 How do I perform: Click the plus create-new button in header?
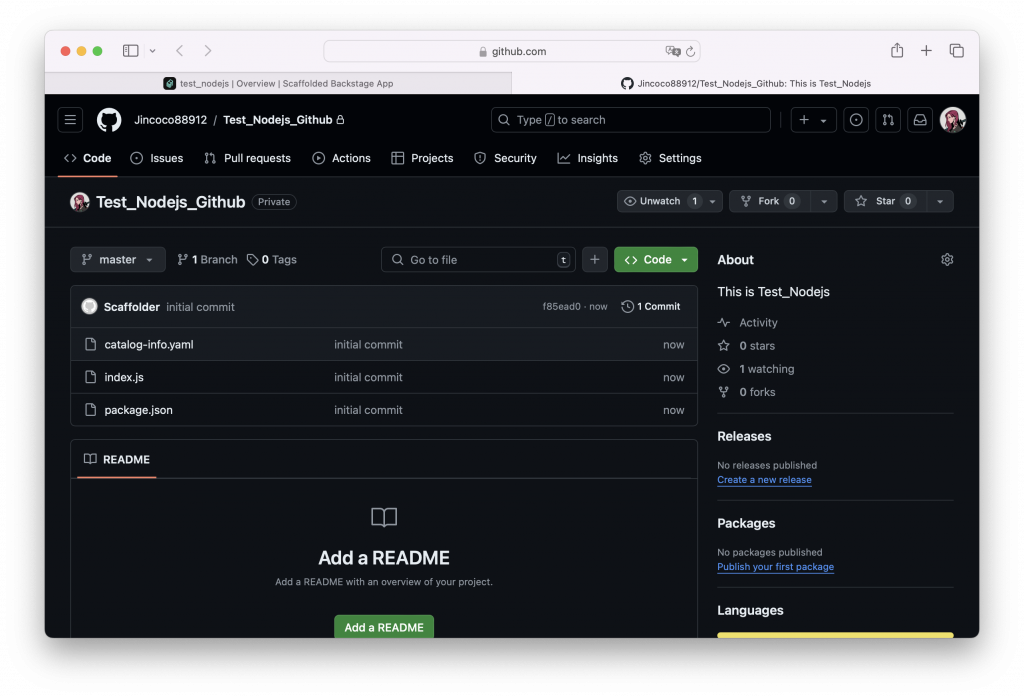(x=813, y=120)
